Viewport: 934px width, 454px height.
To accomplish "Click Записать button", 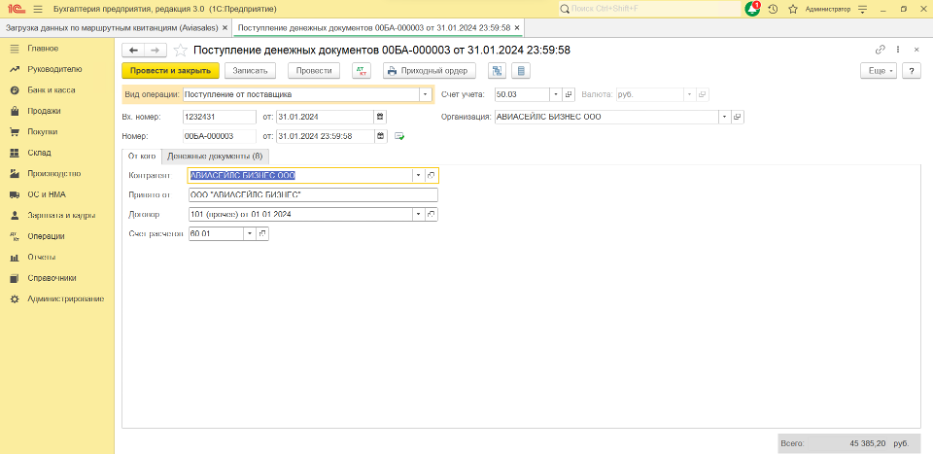I will pyautogui.click(x=250, y=71).
